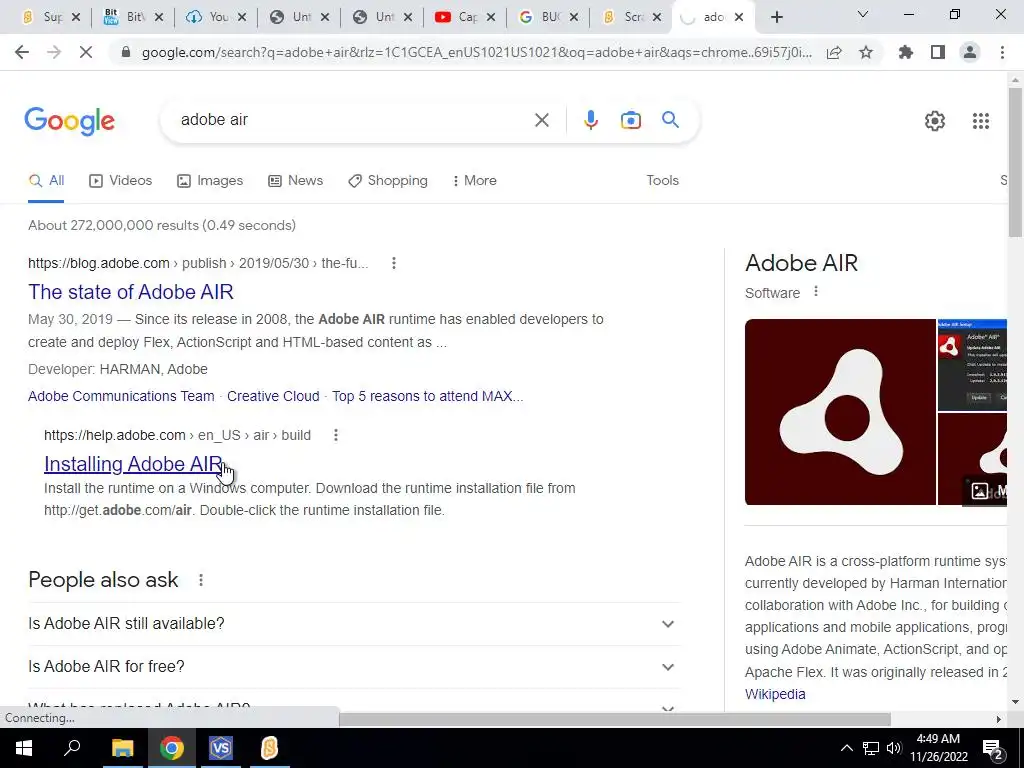This screenshot has width=1024, height=768.
Task: Start a voice search with microphone
Action: point(590,120)
